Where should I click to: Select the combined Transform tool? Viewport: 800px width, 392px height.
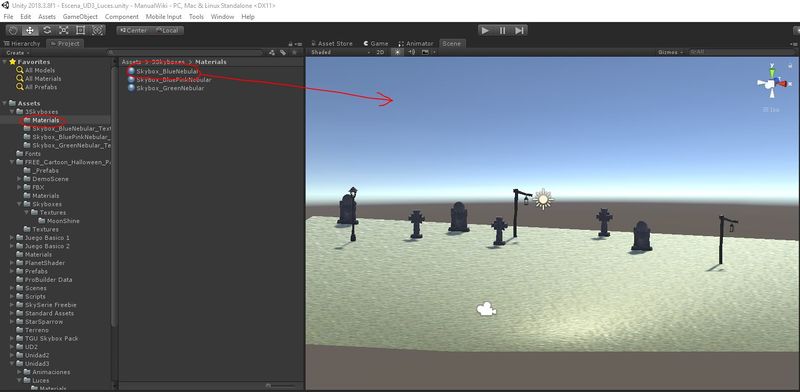coord(97,31)
